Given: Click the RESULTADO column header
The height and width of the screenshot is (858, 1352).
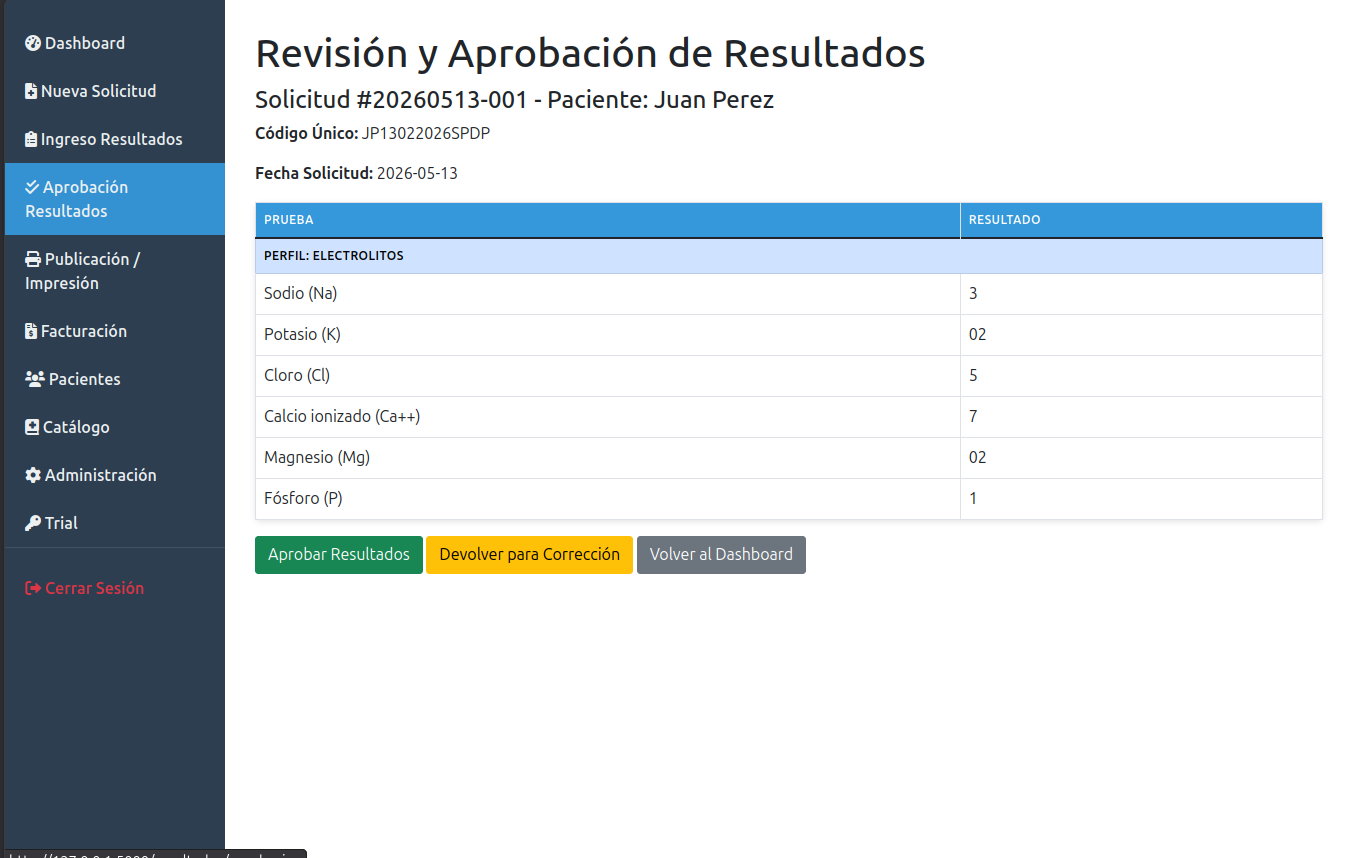Looking at the screenshot, I should [x=1141, y=220].
